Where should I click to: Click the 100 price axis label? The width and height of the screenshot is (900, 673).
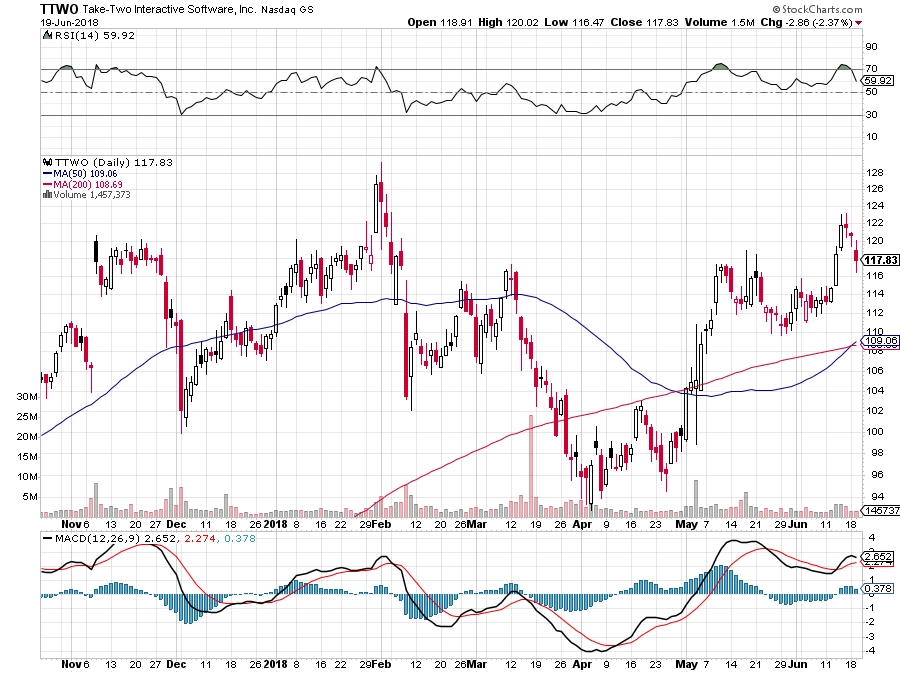click(x=875, y=431)
